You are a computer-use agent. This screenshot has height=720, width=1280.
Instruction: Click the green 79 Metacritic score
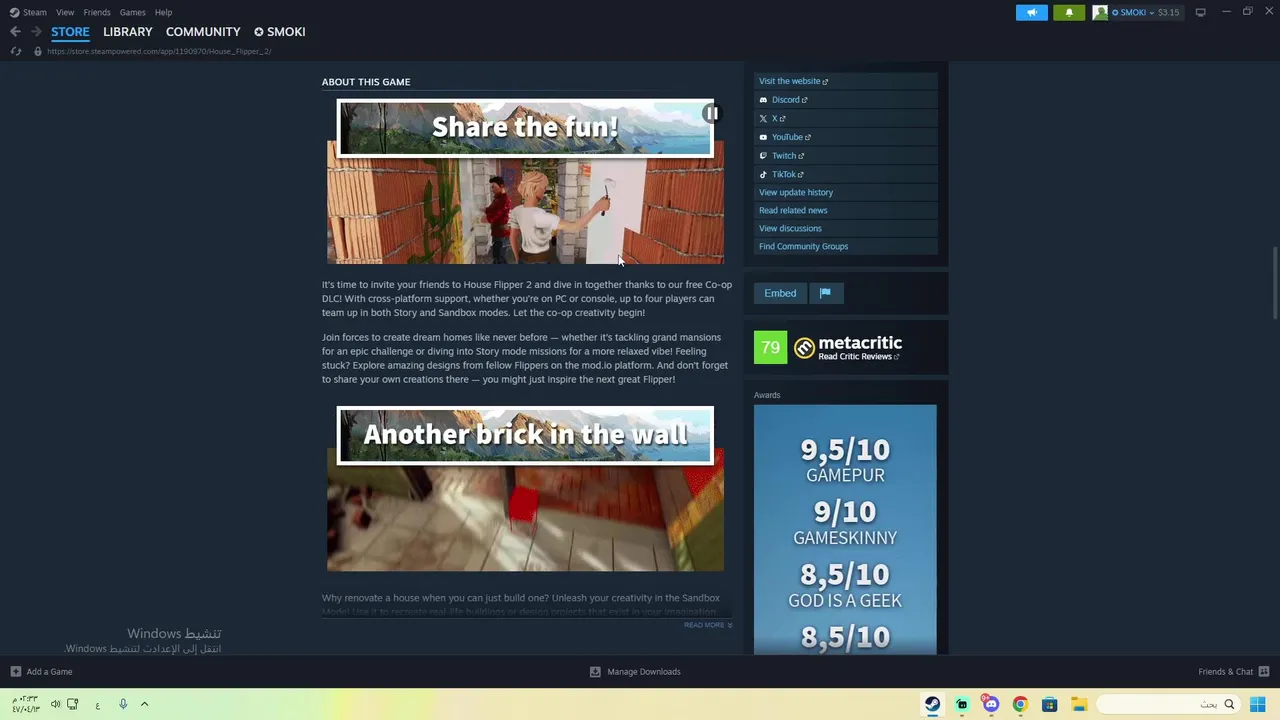[770, 348]
